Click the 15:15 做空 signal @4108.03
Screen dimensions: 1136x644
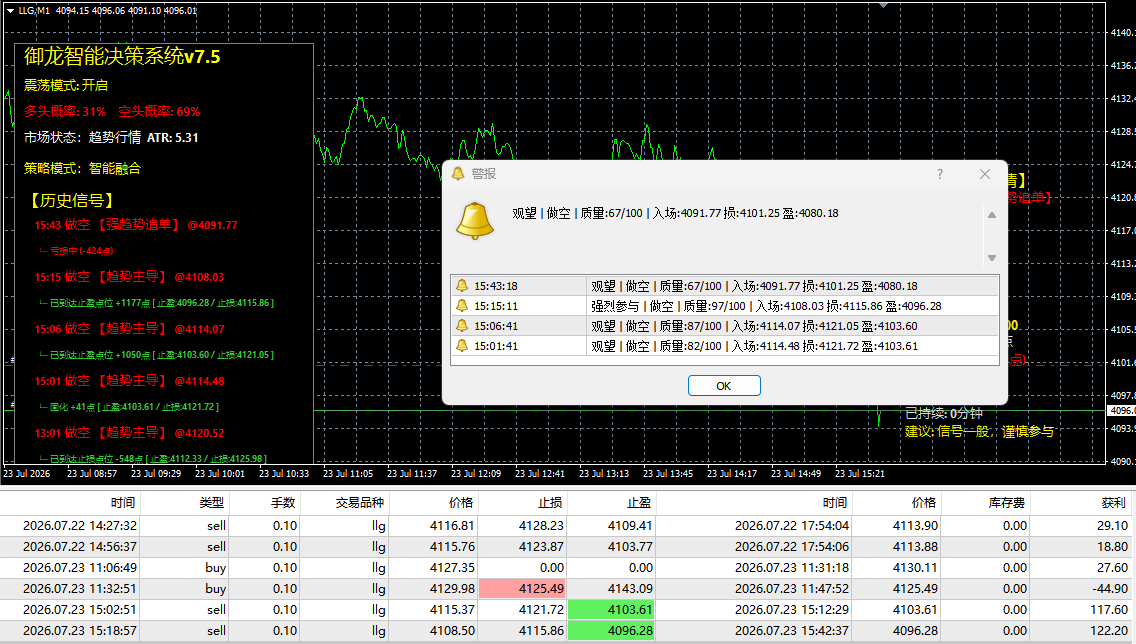coord(129,277)
